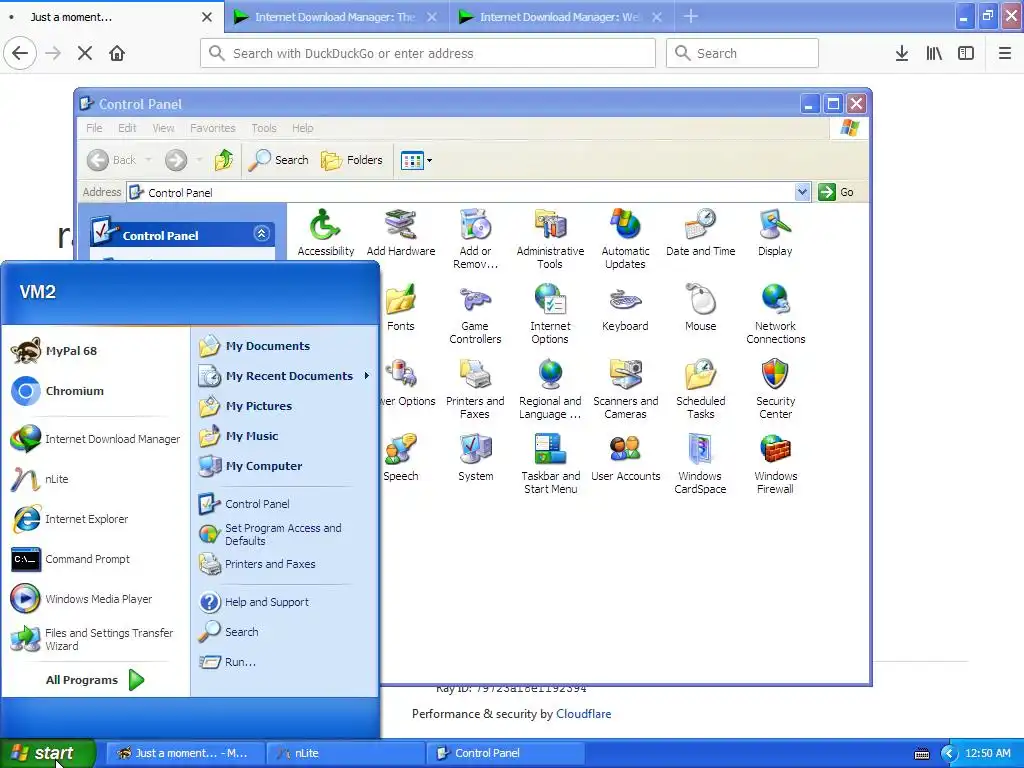This screenshot has width=1024, height=768.
Task: Open the Tools menu in Control Panel
Action: pyautogui.click(x=264, y=128)
